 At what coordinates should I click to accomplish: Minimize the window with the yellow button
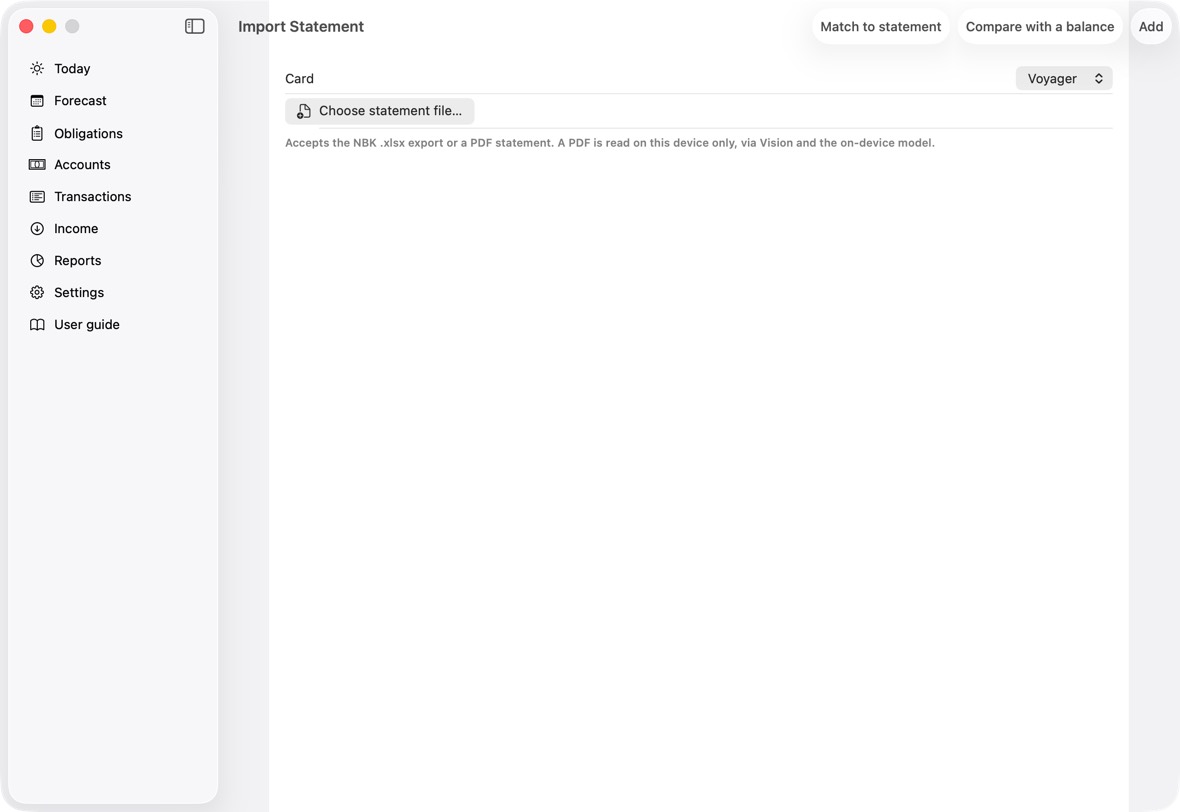click(x=49, y=26)
